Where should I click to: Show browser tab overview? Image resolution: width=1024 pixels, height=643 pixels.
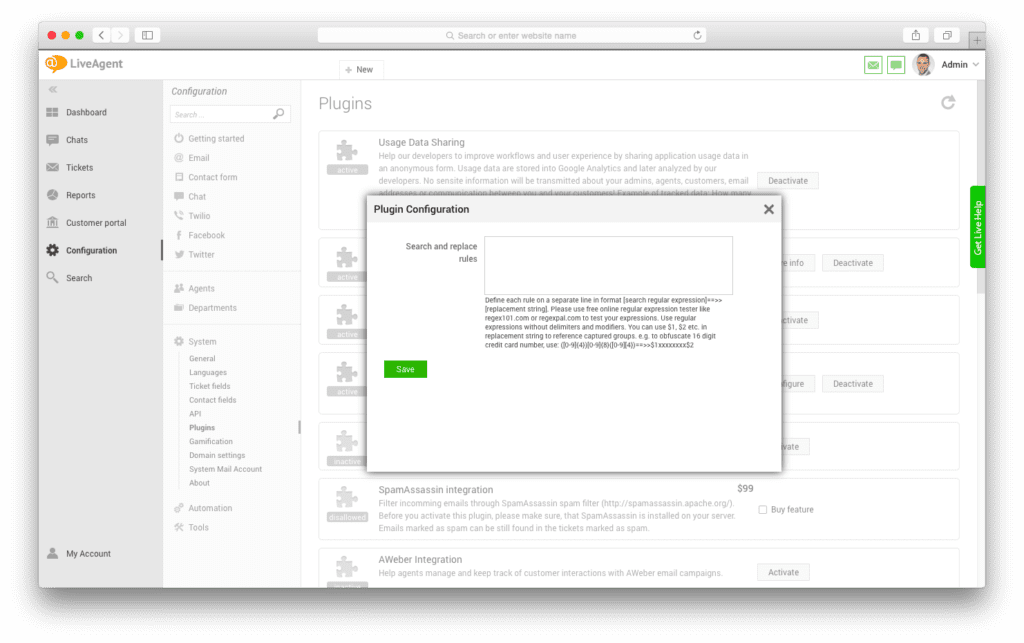tap(947, 35)
